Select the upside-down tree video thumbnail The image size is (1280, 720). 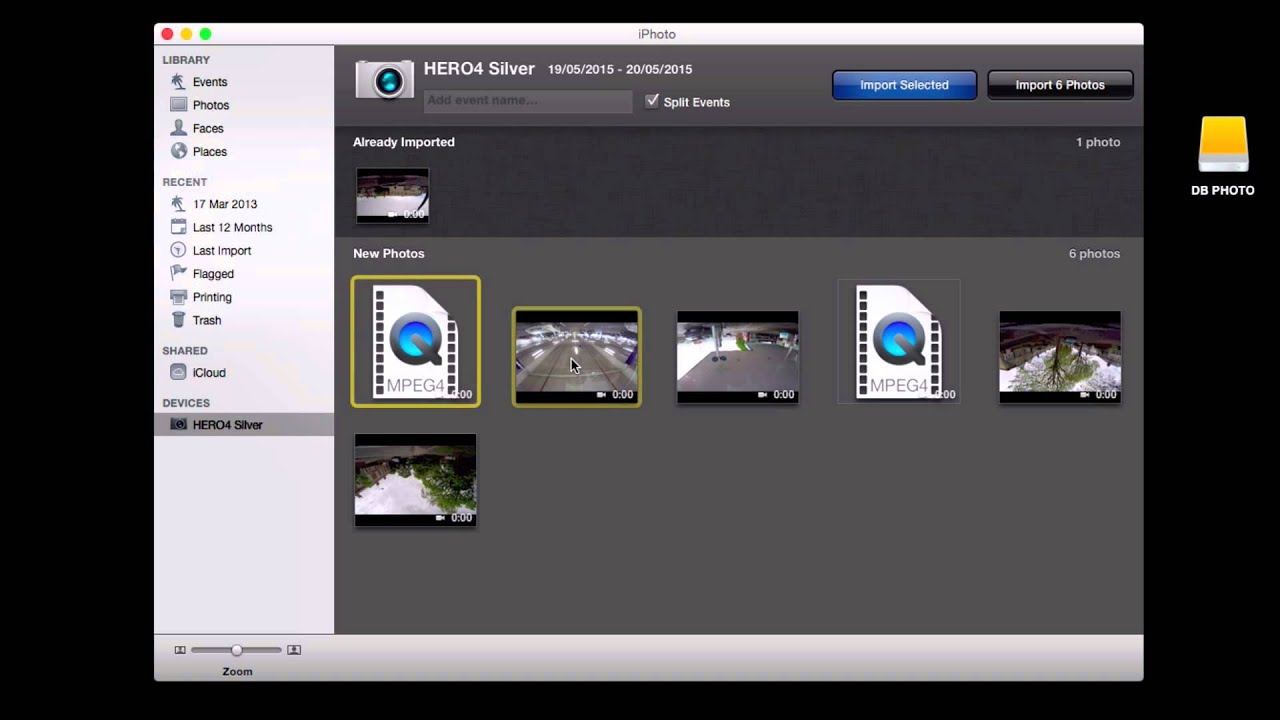(x=1060, y=357)
